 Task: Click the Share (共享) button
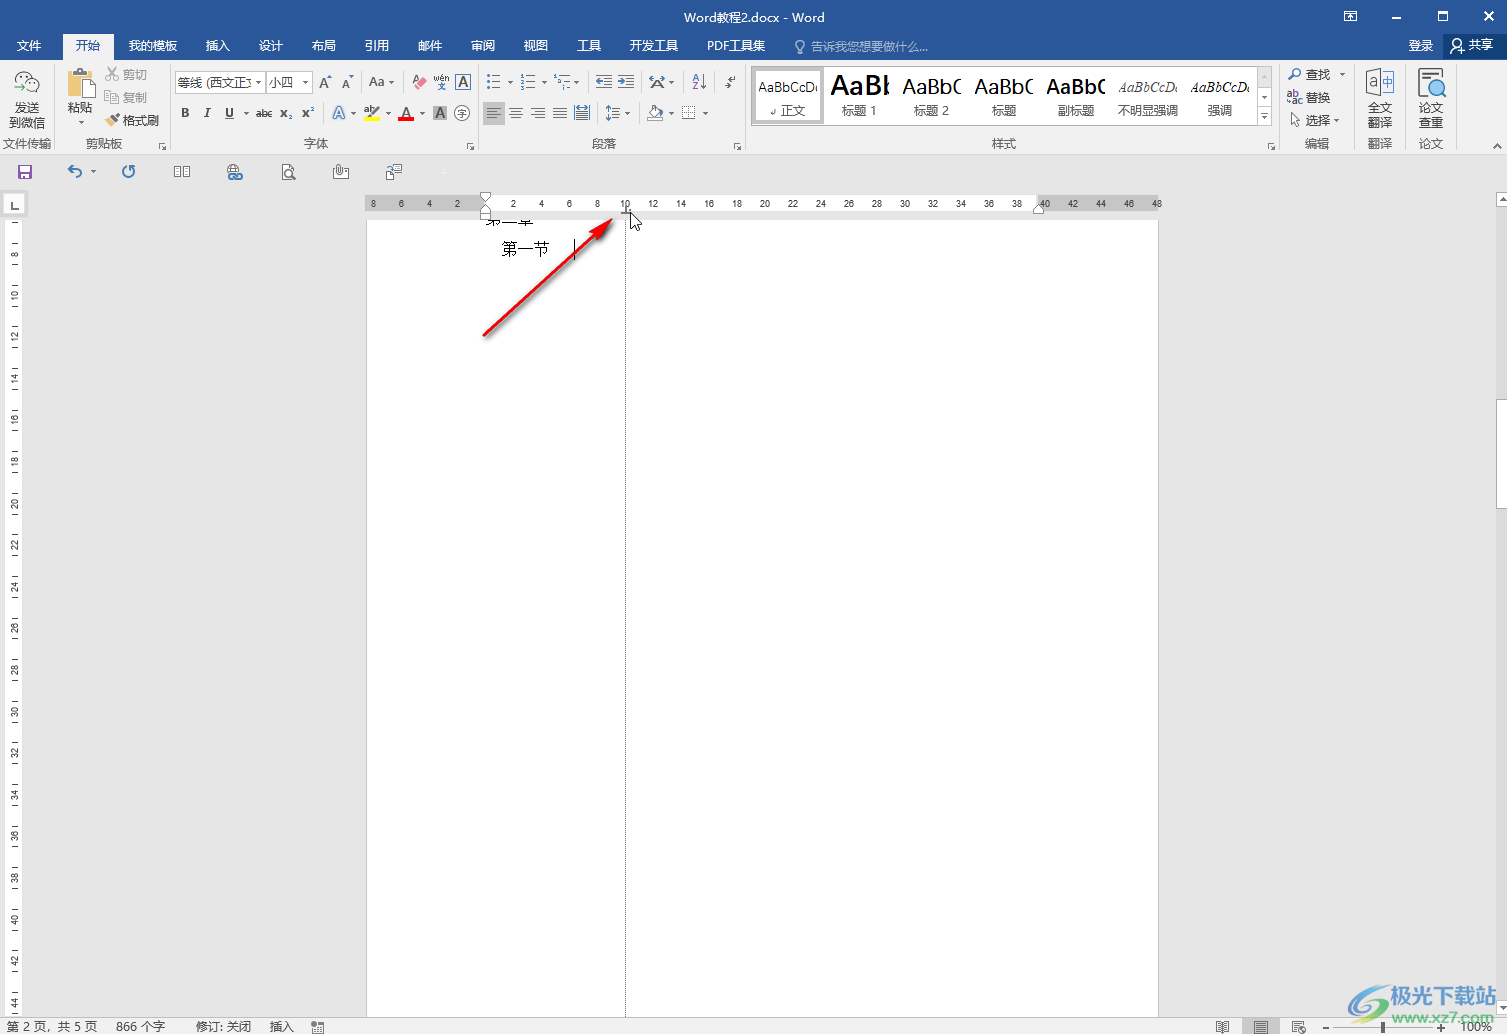coord(1472,45)
